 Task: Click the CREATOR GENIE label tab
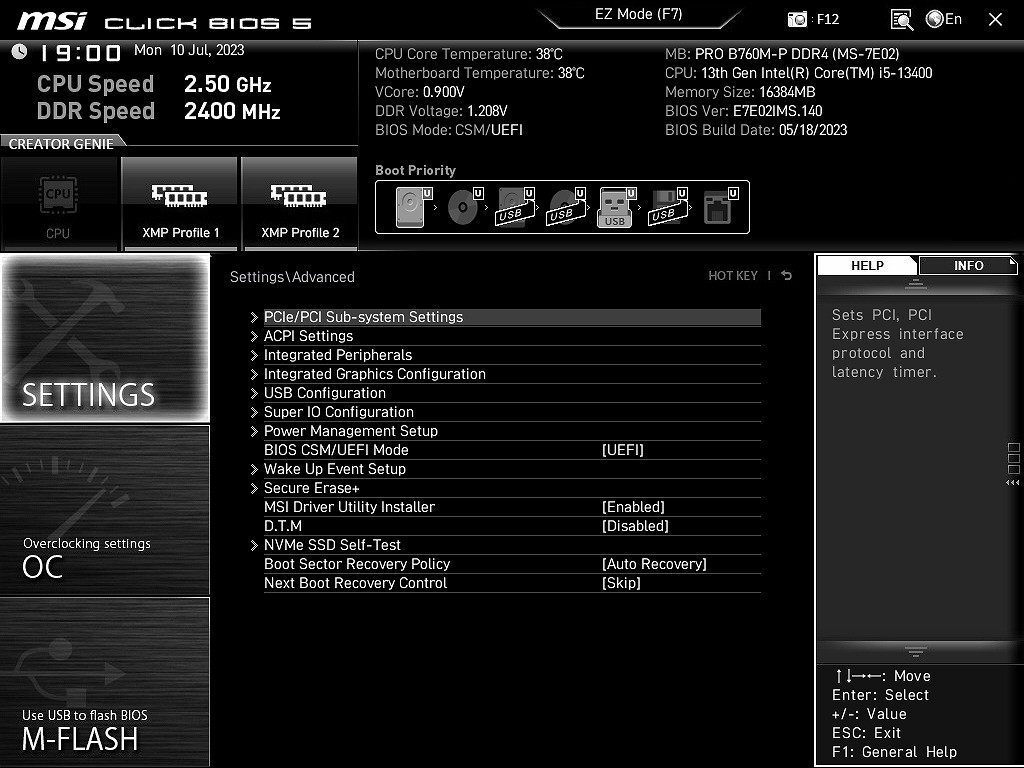click(61, 144)
